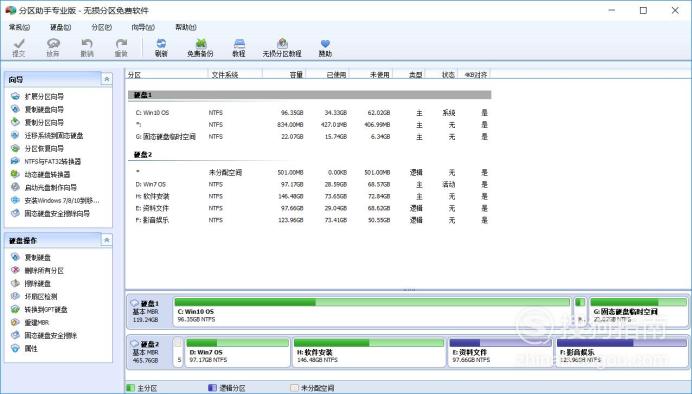692x394 pixels.
Task: Click the 已使用 column header
Action: (327, 75)
